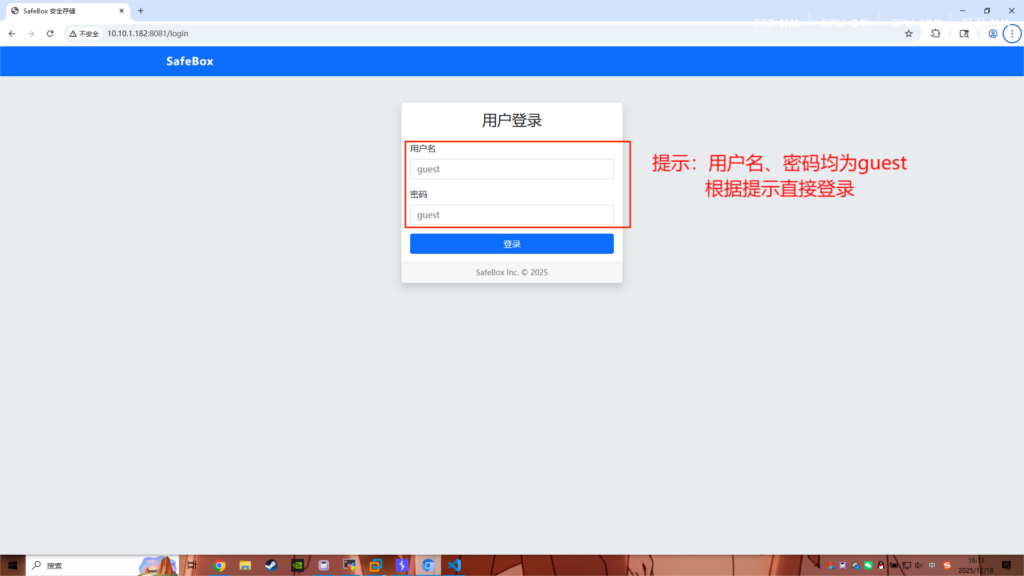This screenshot has width=1024, height=576.
Task: Click the 不安全 site security indicator
Action: (x=84, y=33)
